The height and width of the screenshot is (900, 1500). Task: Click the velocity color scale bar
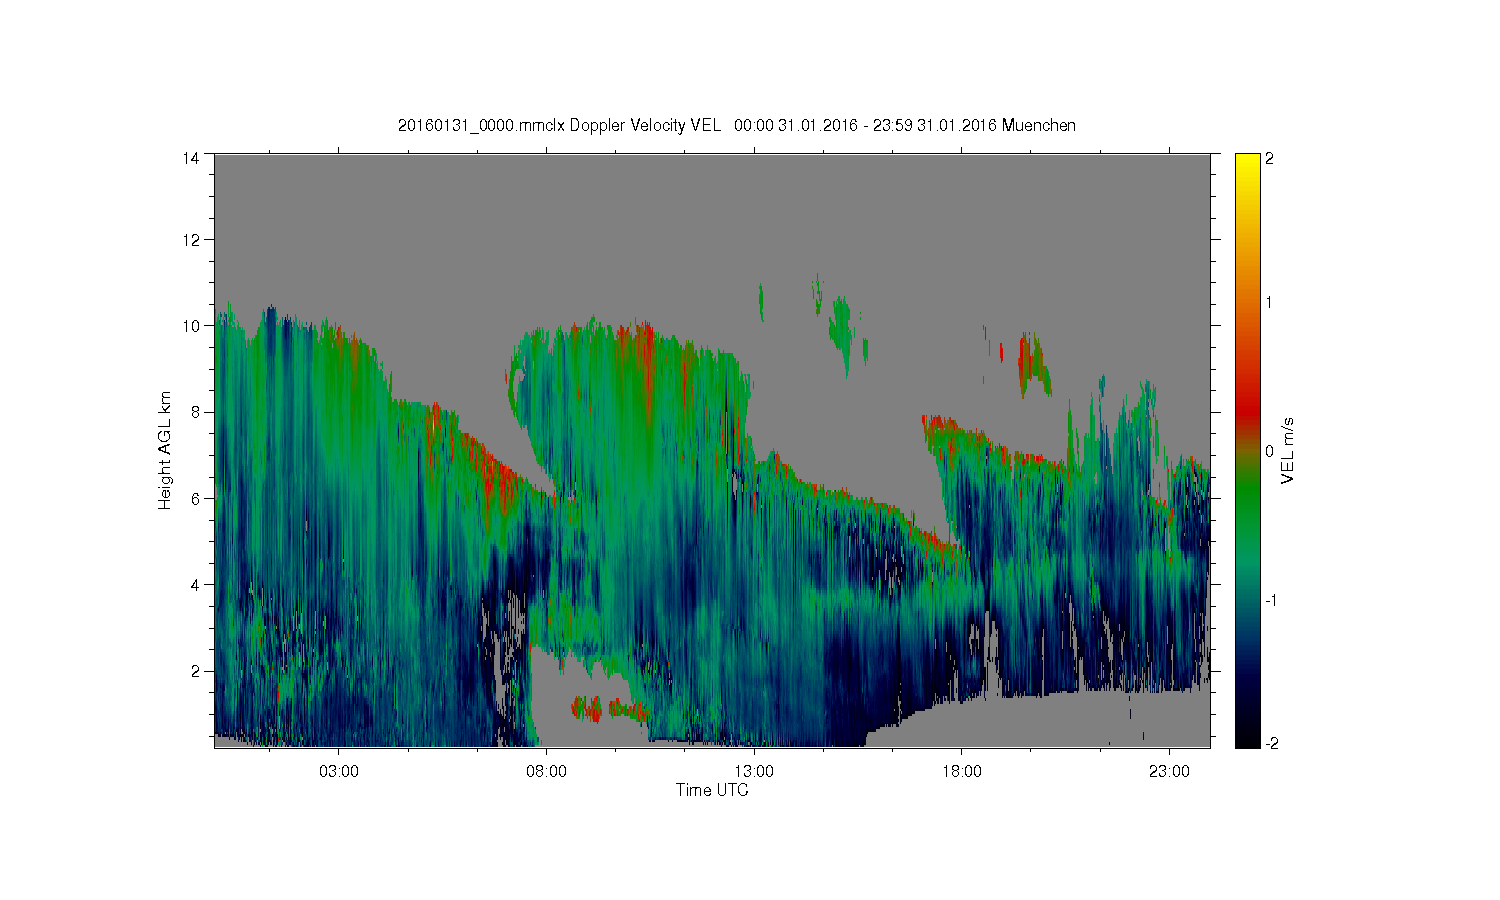pos(1247,450)
